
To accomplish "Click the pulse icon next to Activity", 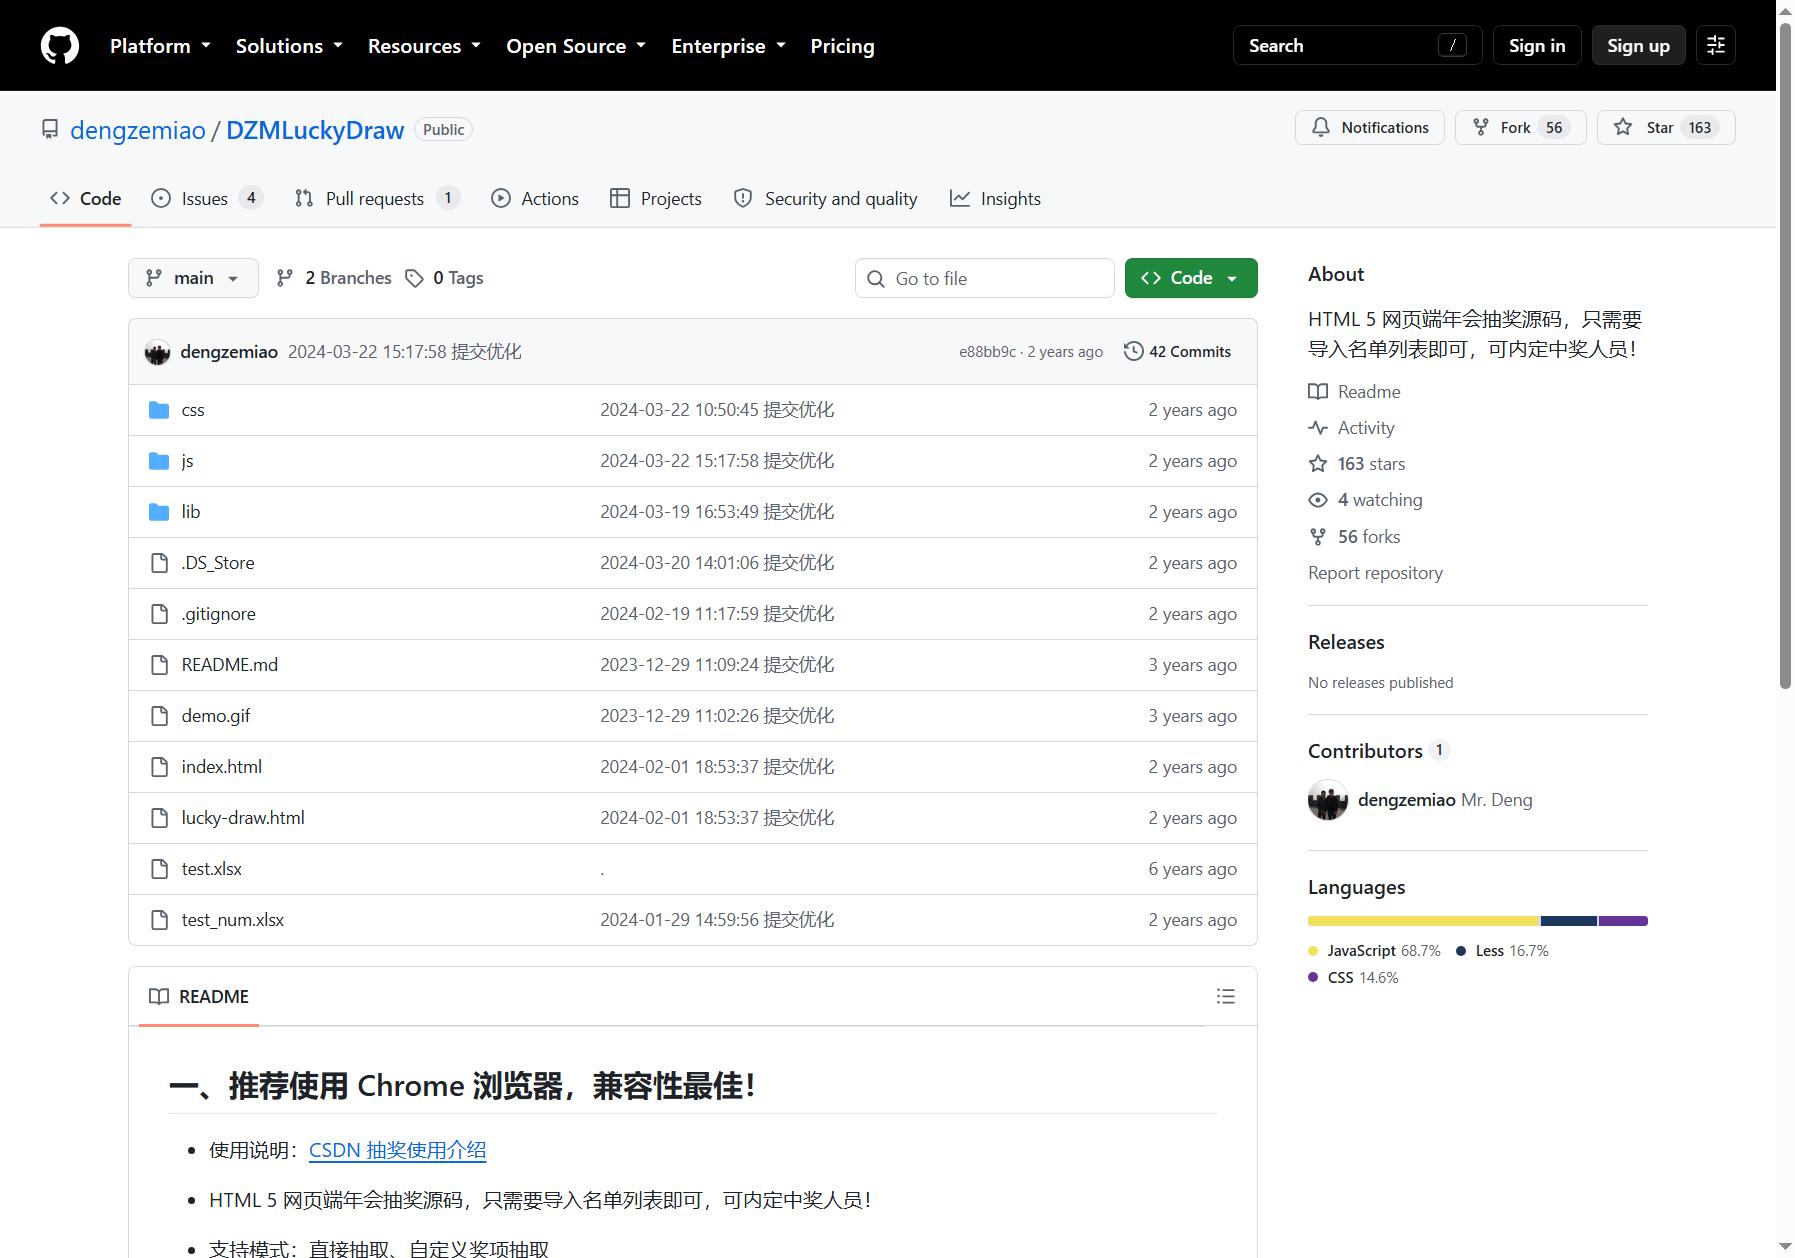I will click(x=1318, y=428).
